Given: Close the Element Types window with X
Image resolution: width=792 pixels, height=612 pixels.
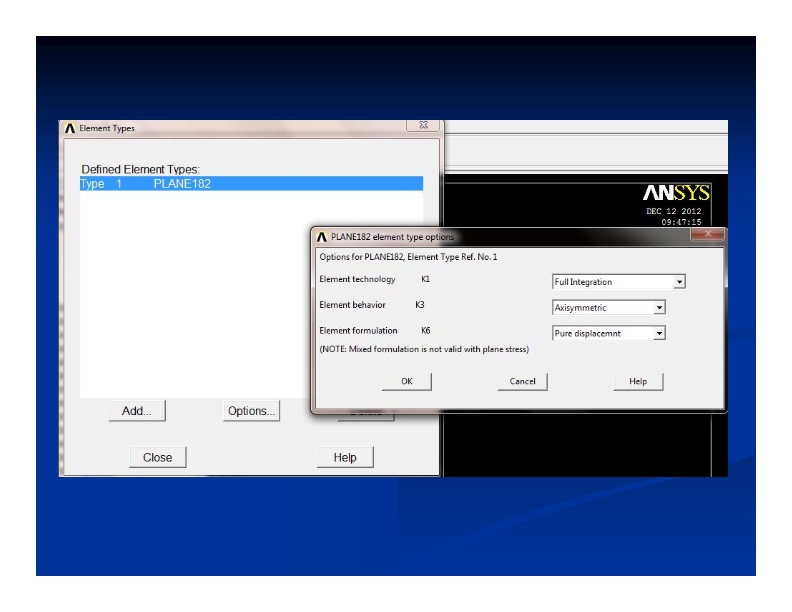Looking at the screenshot, I should 424,127.
